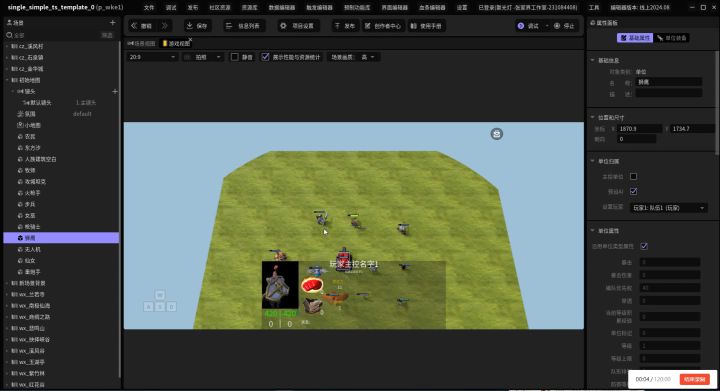Image resolution: width=720 pixels, height=391 pixels.
Task: Open the 玩家1: 队伍1 (玩家) dropdown
Action: 669,208
